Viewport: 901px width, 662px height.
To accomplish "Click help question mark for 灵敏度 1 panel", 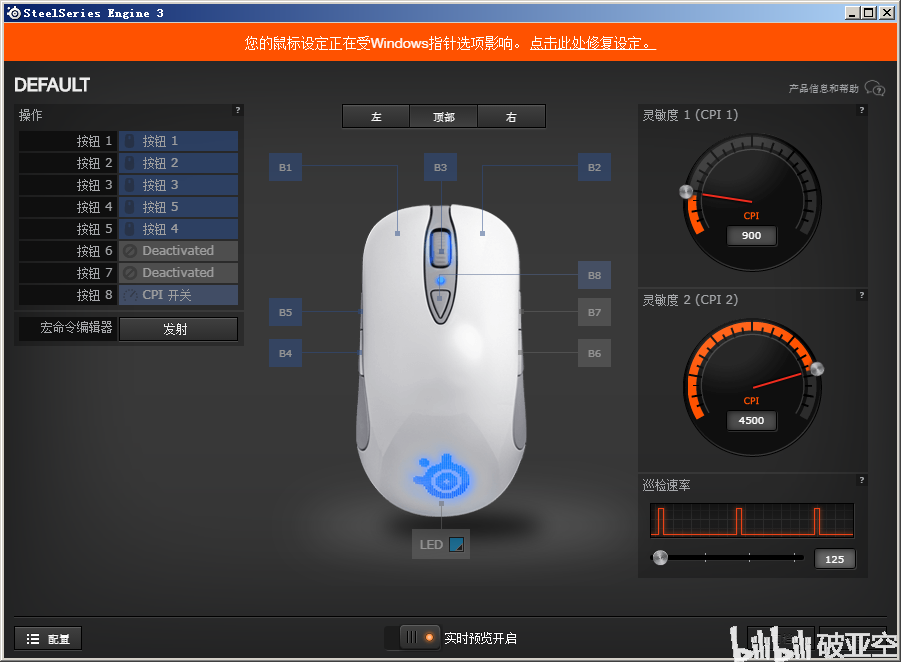I will click(861, 110).
